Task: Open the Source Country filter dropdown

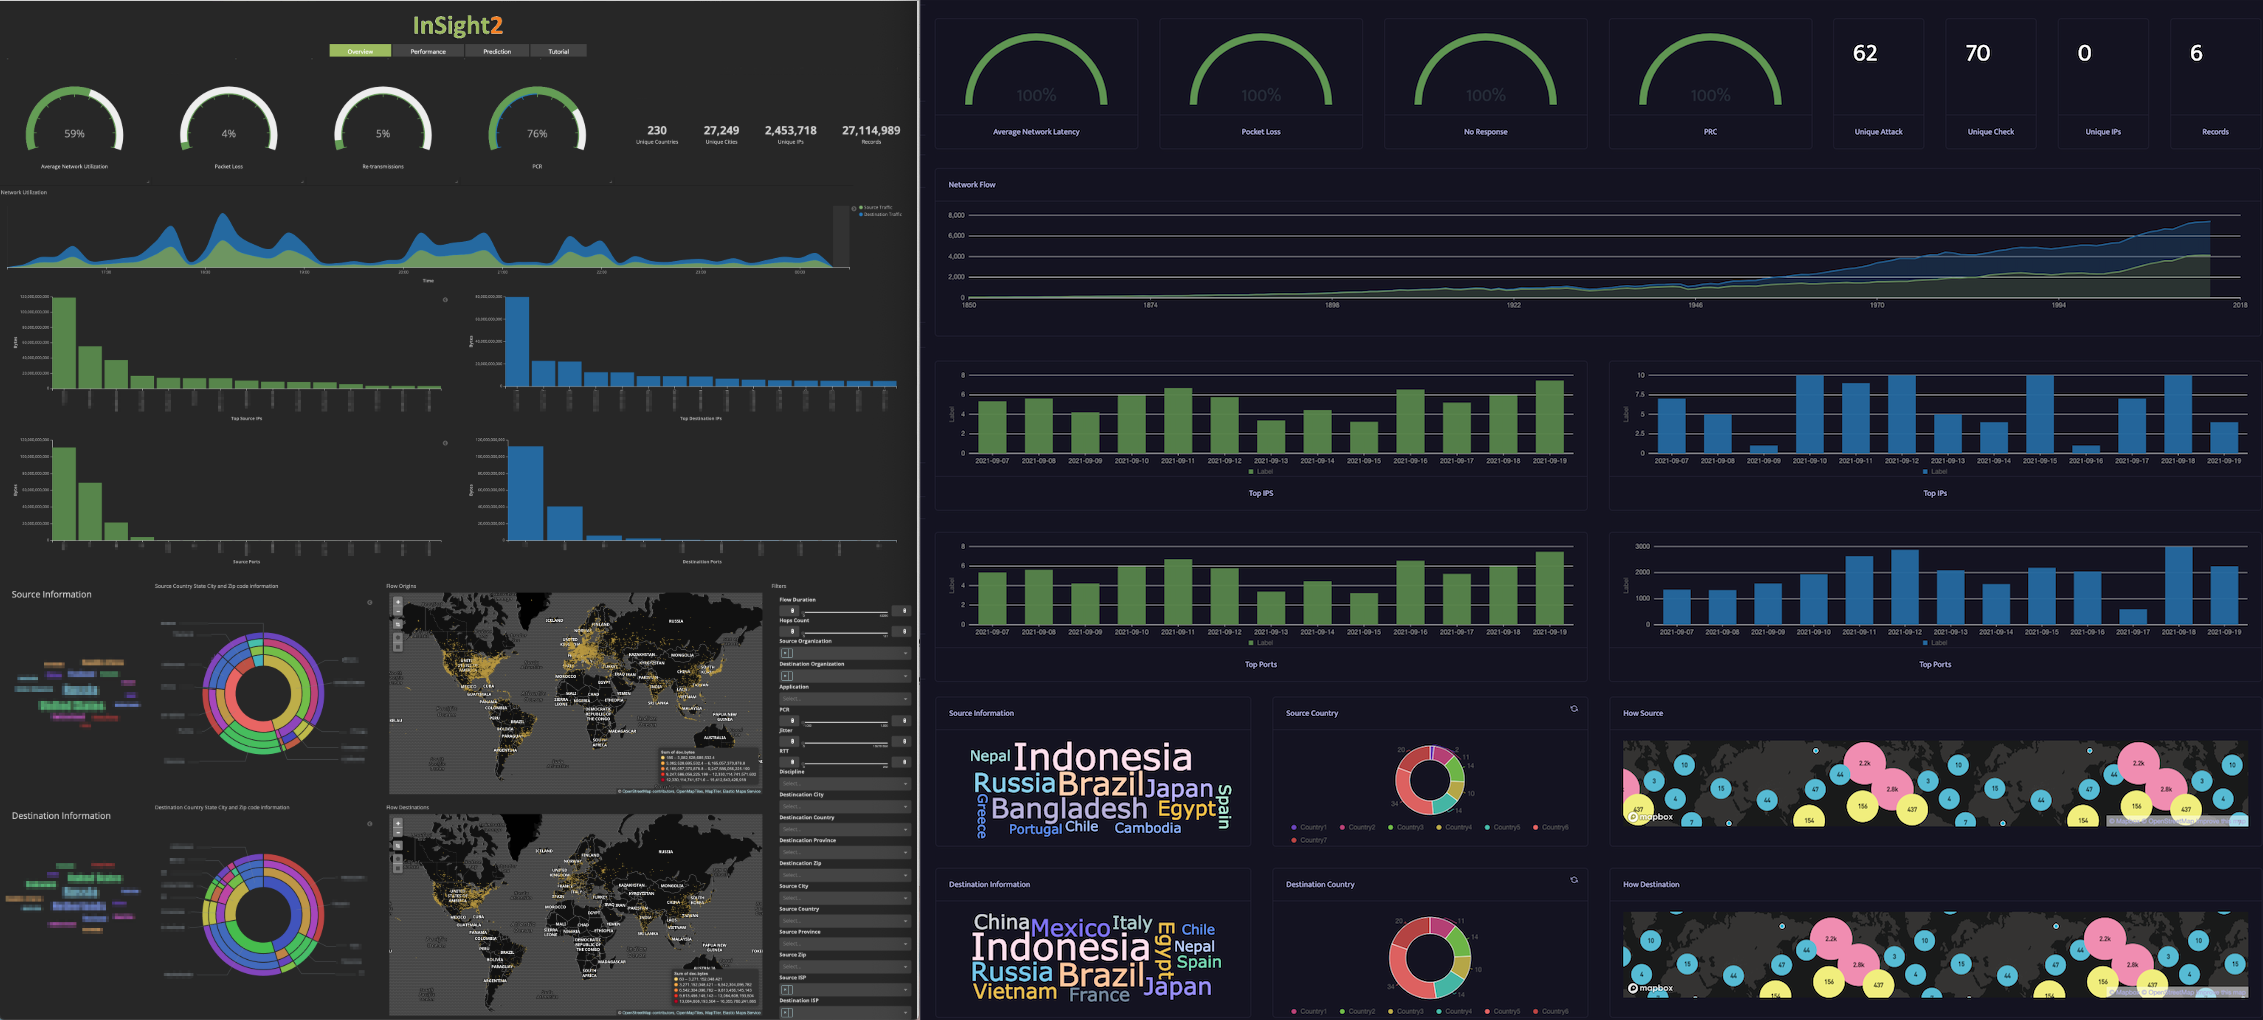Action: tap(844, 920)
